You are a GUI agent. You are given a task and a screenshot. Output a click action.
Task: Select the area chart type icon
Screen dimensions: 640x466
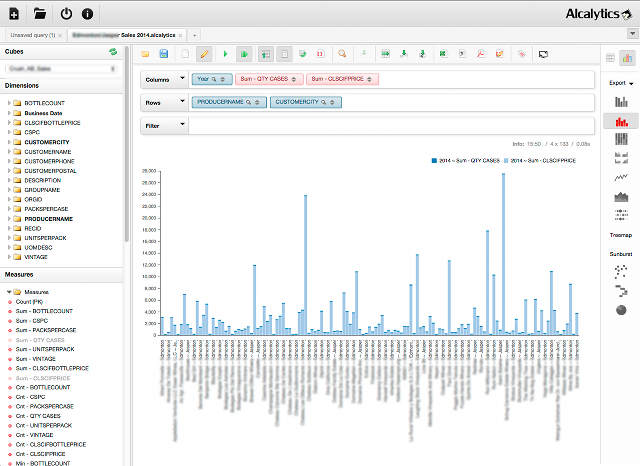[620, 196]
